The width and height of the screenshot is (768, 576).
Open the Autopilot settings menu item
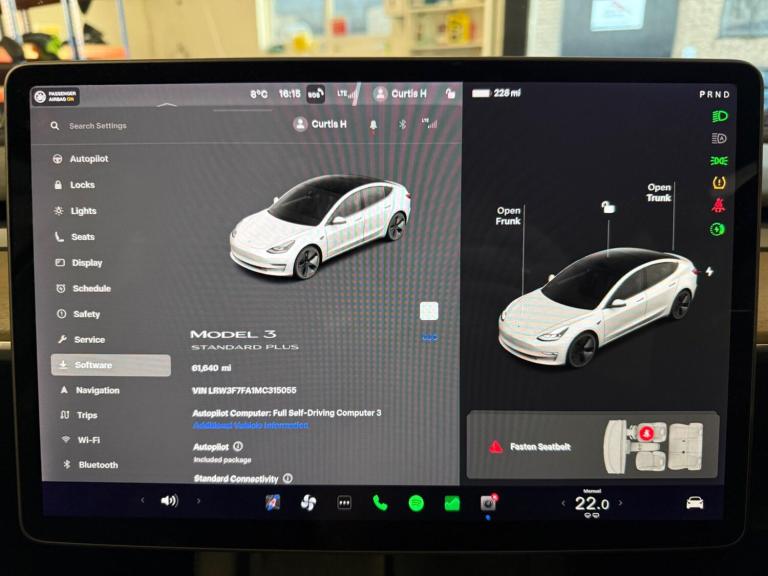[x=88, y=159]
